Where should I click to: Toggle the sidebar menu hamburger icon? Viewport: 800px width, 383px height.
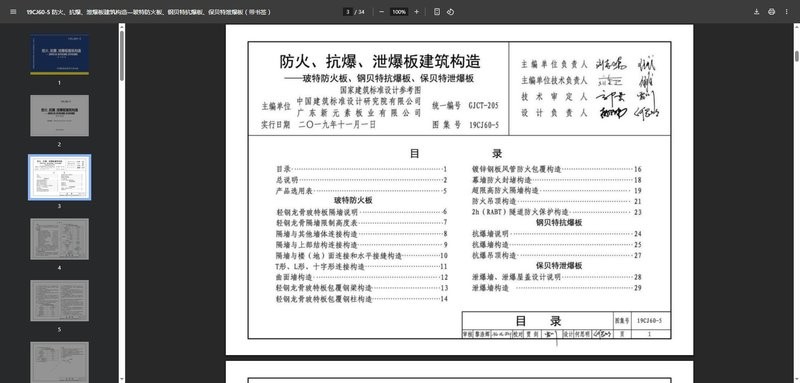pos(13,12)
